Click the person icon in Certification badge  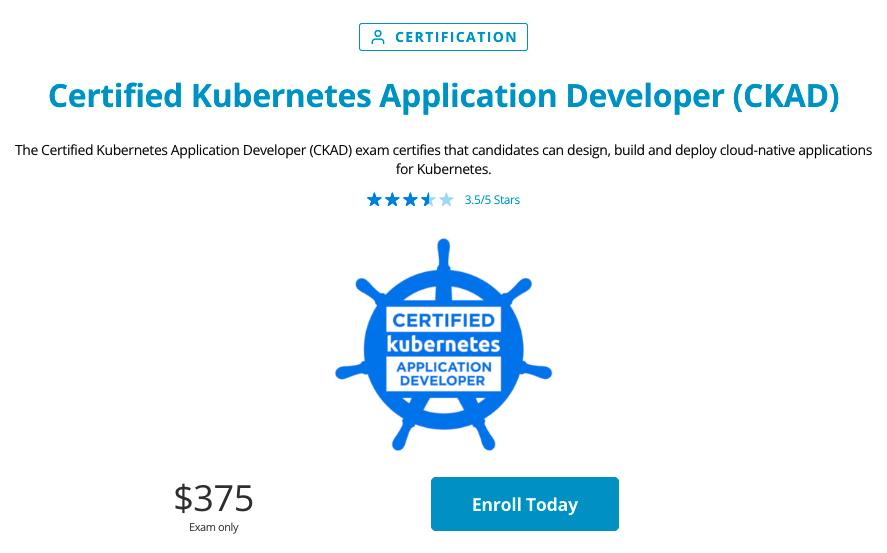[378, 37]
